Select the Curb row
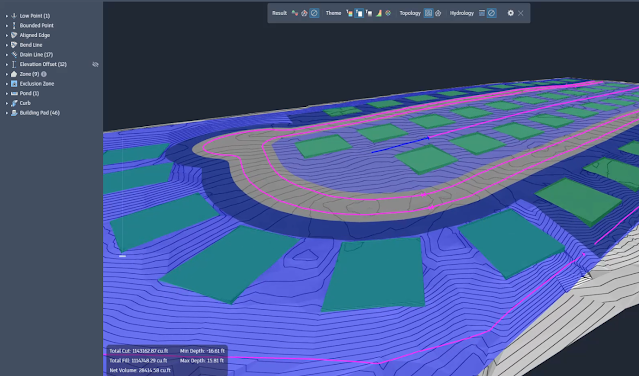The width and height of the screenshot is (639, 376). (51, 103)
